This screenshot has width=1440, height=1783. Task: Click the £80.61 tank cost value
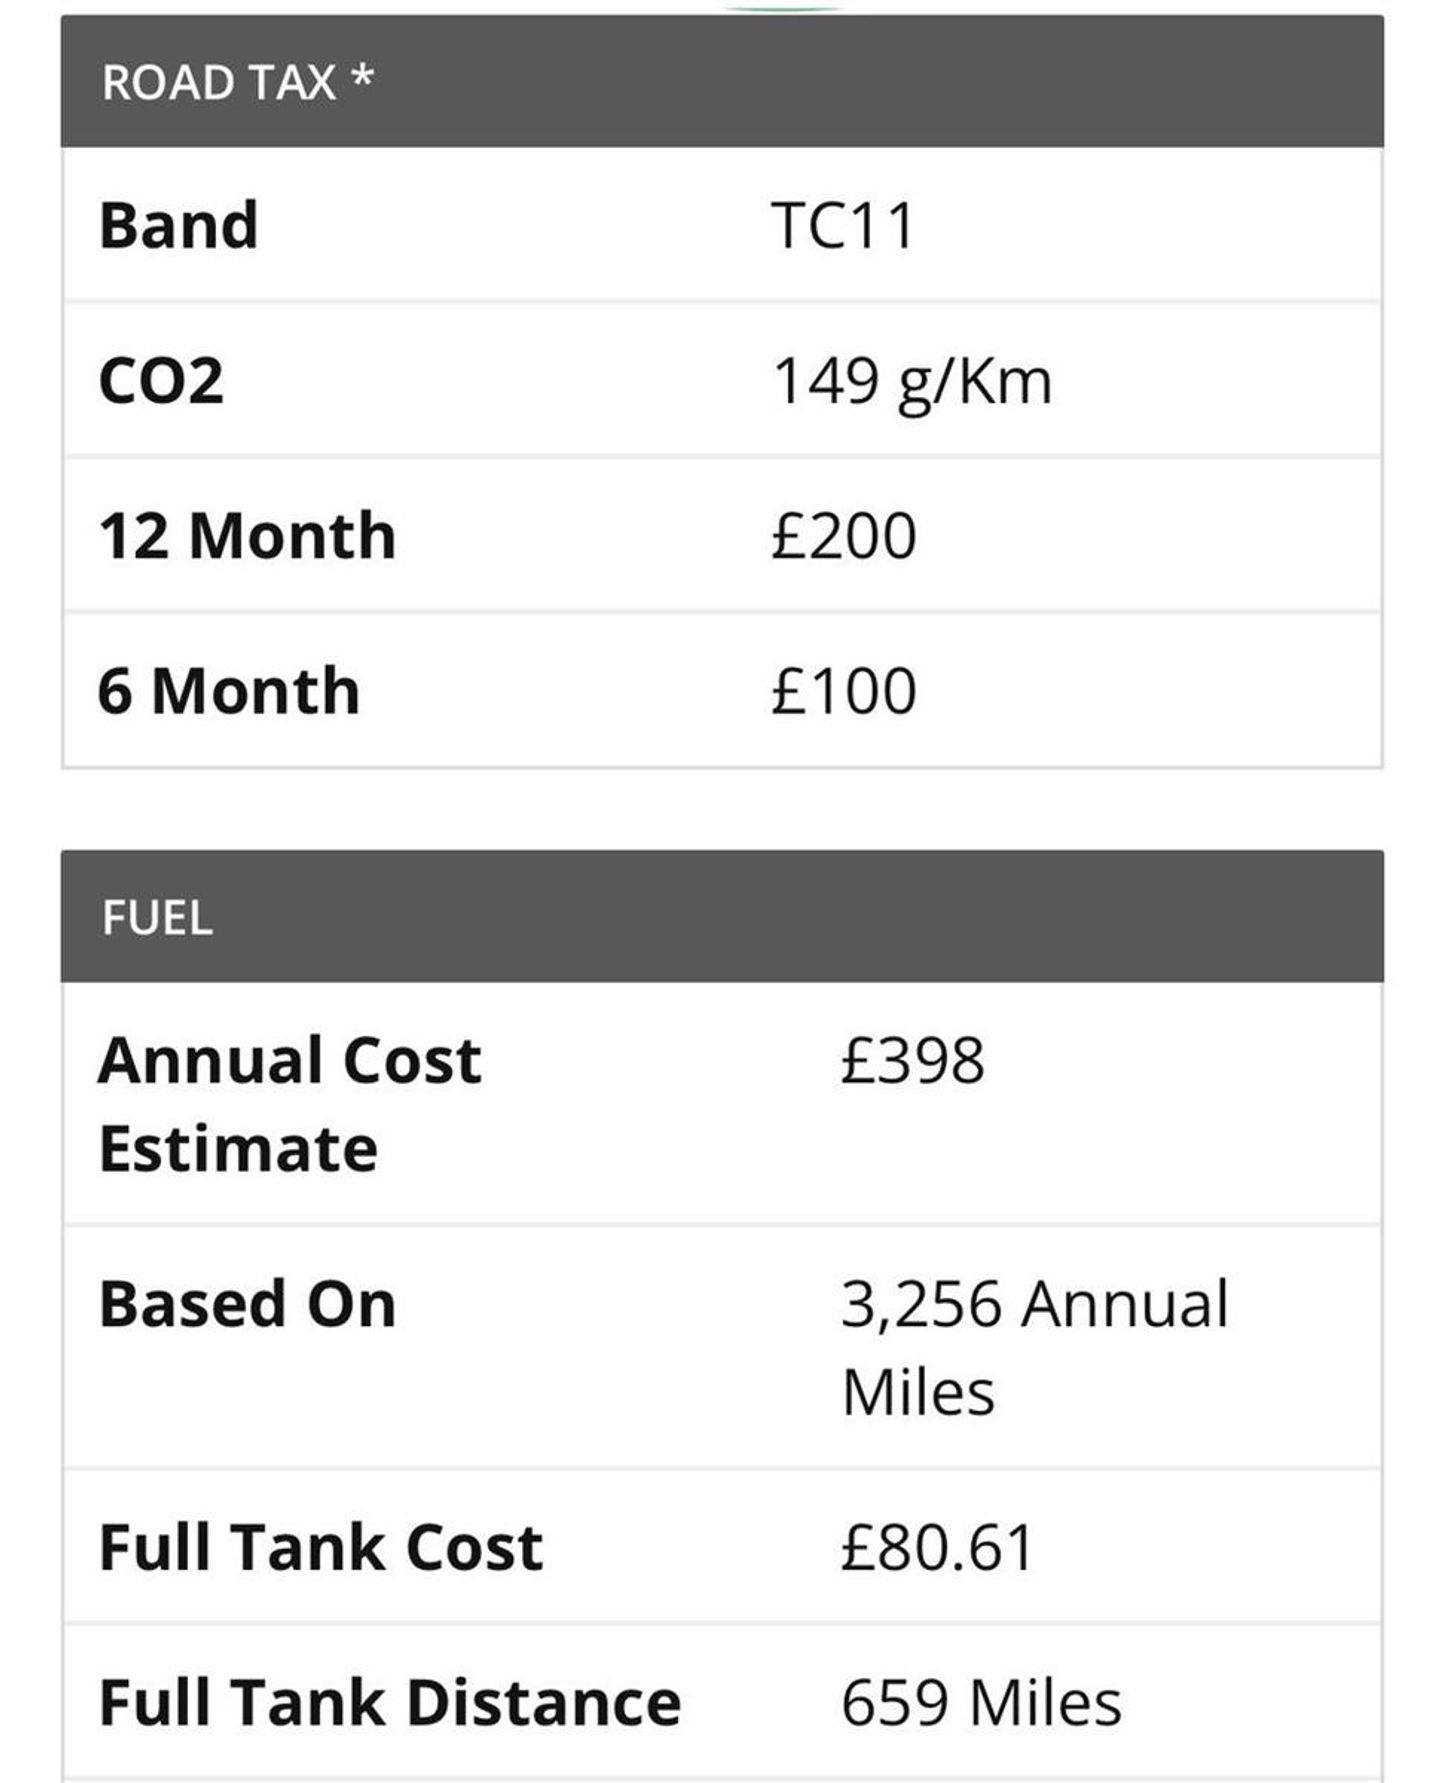click(x=937, y=1547)
